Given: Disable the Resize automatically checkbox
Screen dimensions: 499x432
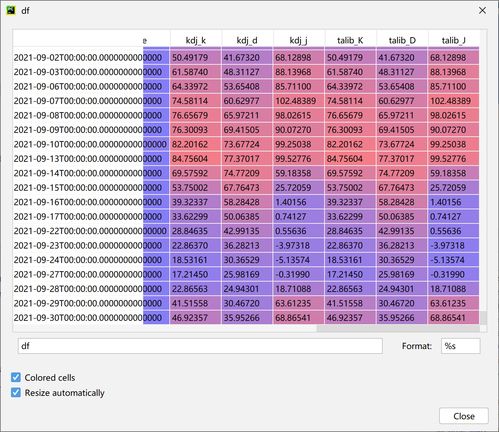Looking at the screenshot, I should [16, 392].
